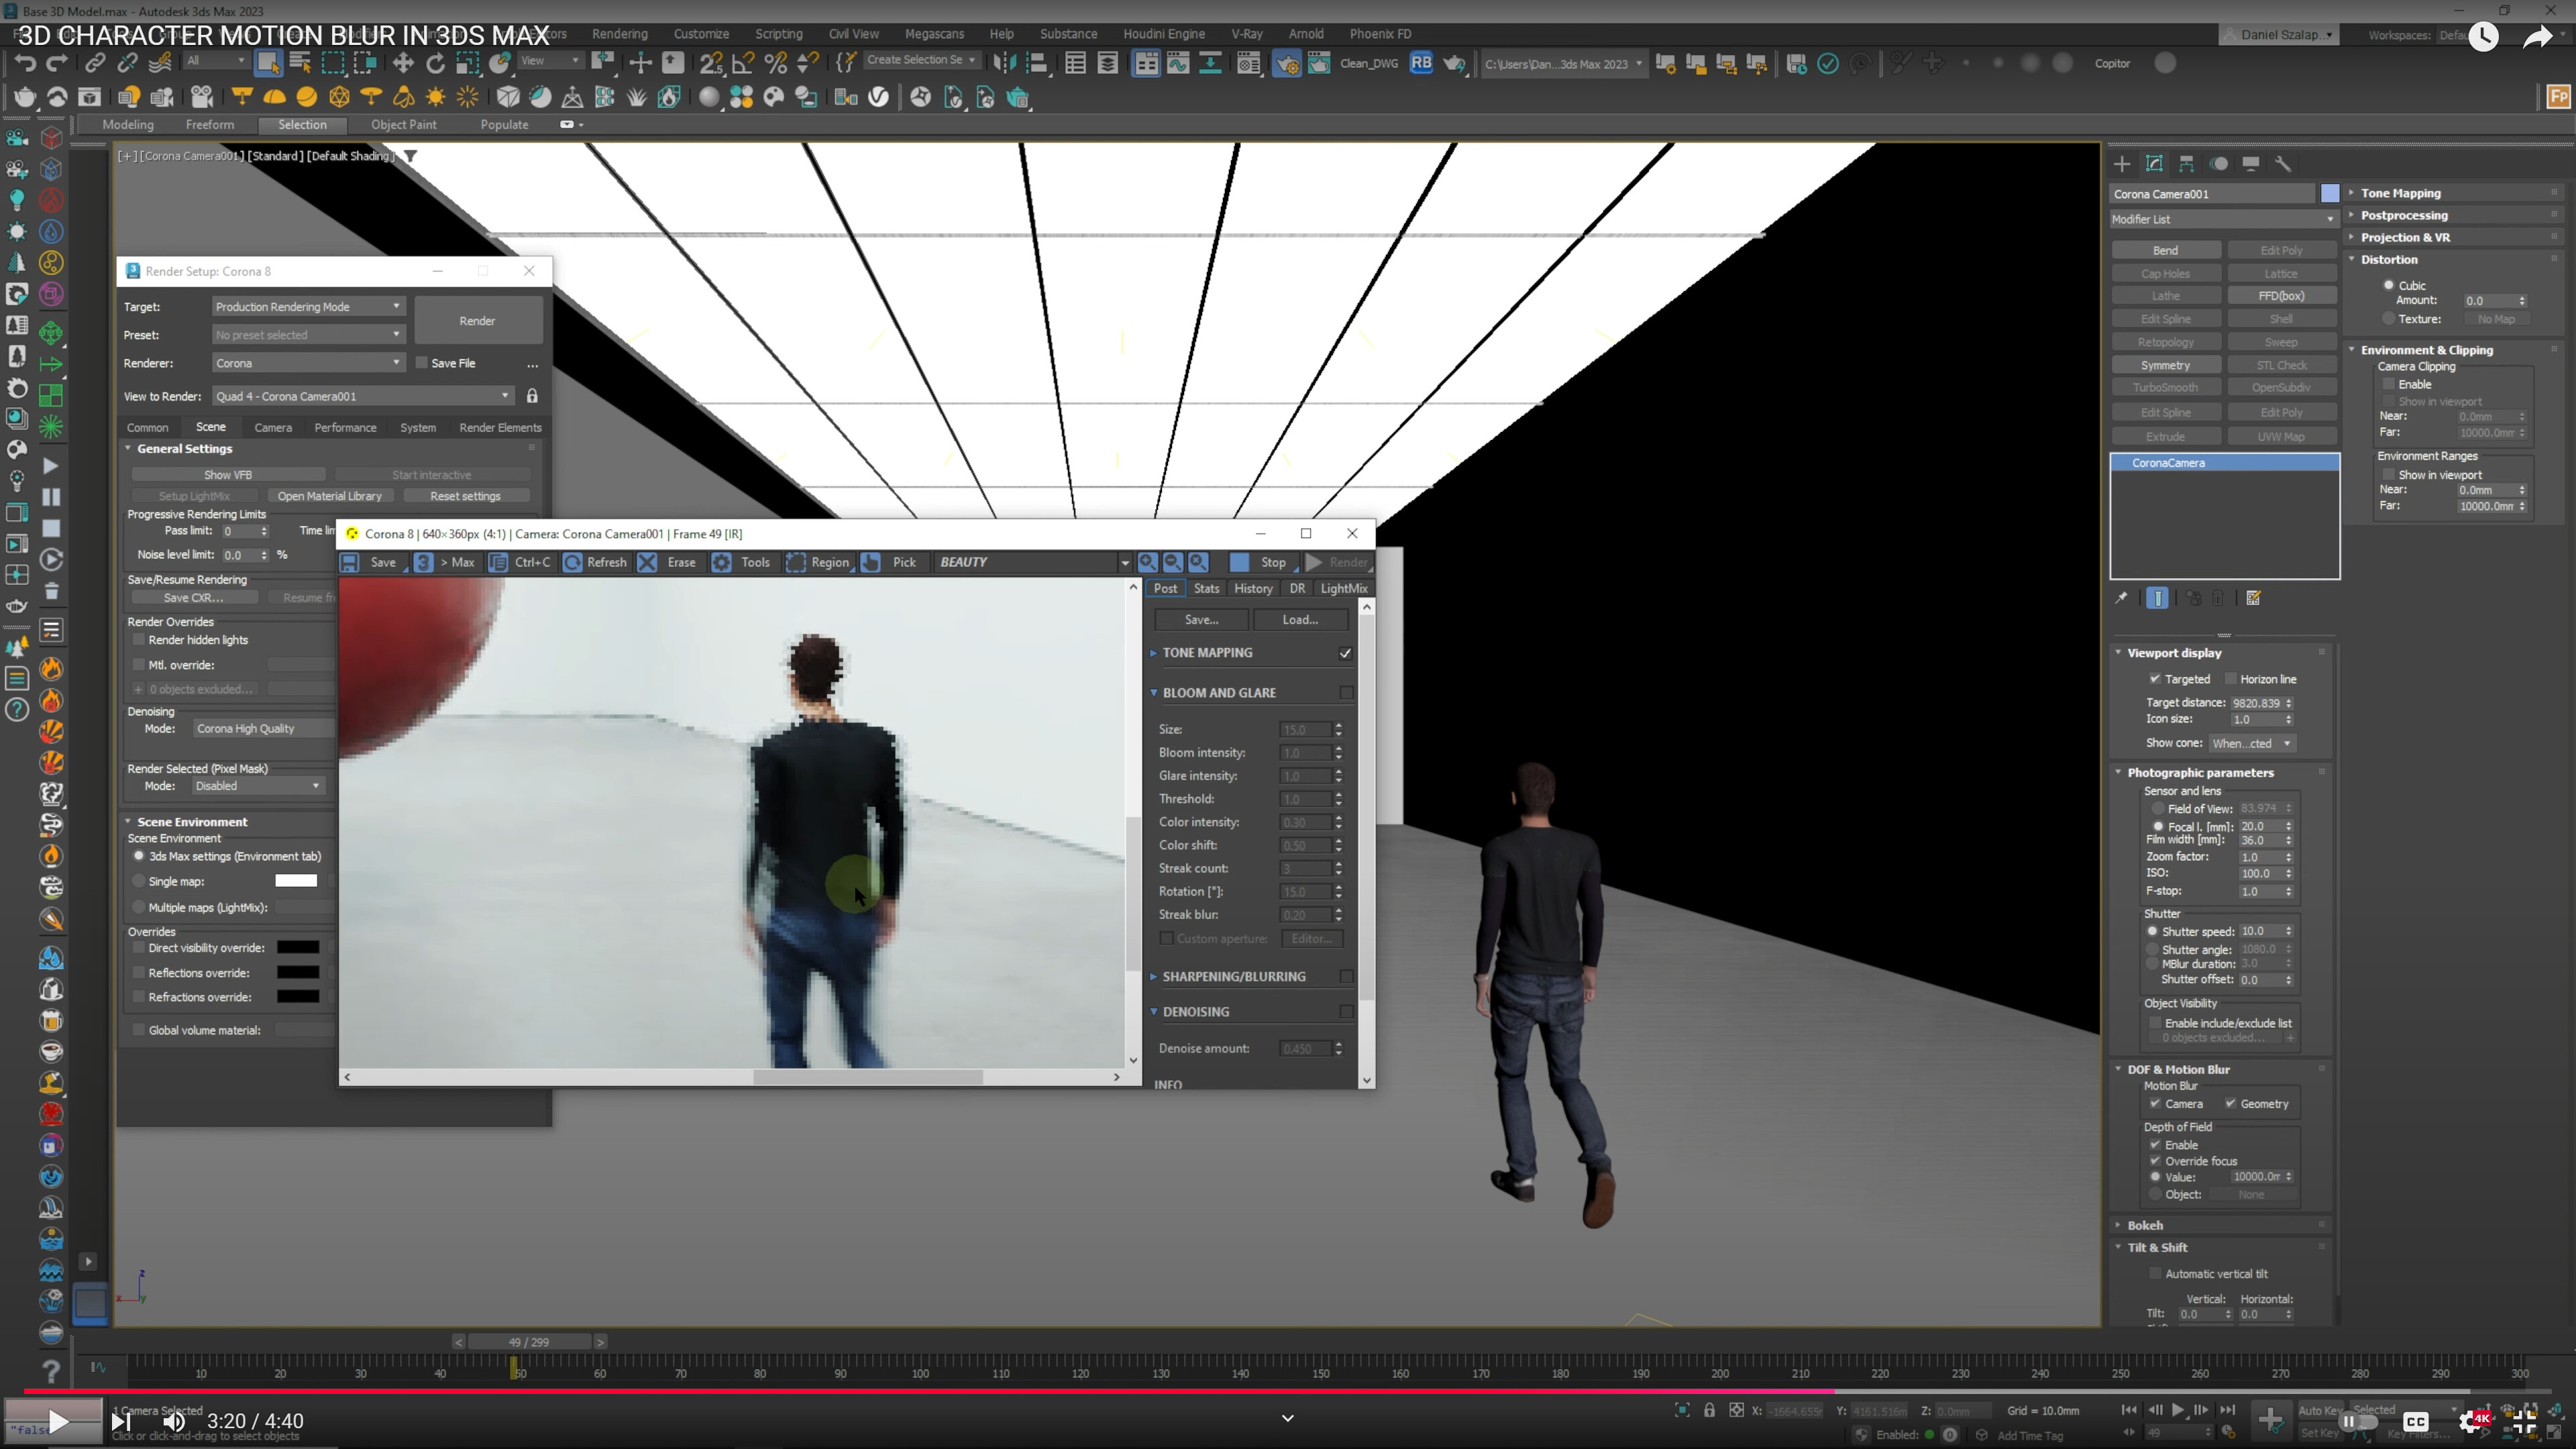The height and width of the screenshot is (1449, 2576).
Task: Open the View to Render dropdown
Action: point(363,396)
